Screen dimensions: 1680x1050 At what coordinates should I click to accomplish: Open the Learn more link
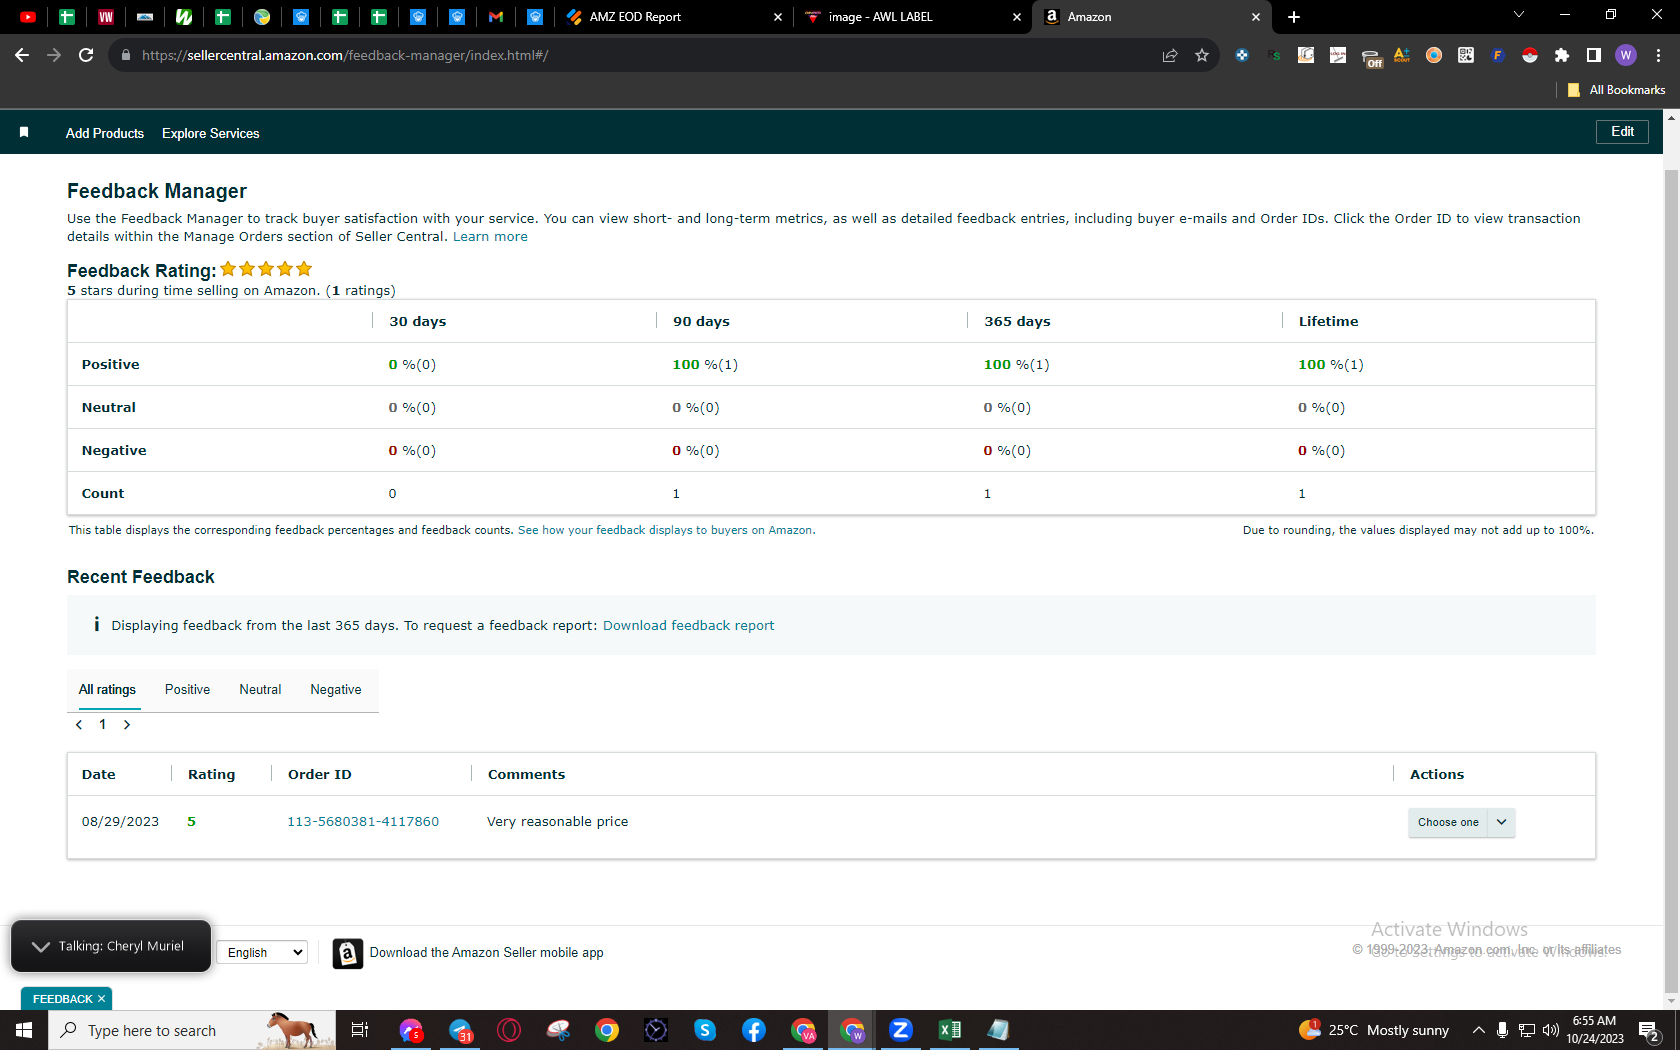(x=490, y=237)
